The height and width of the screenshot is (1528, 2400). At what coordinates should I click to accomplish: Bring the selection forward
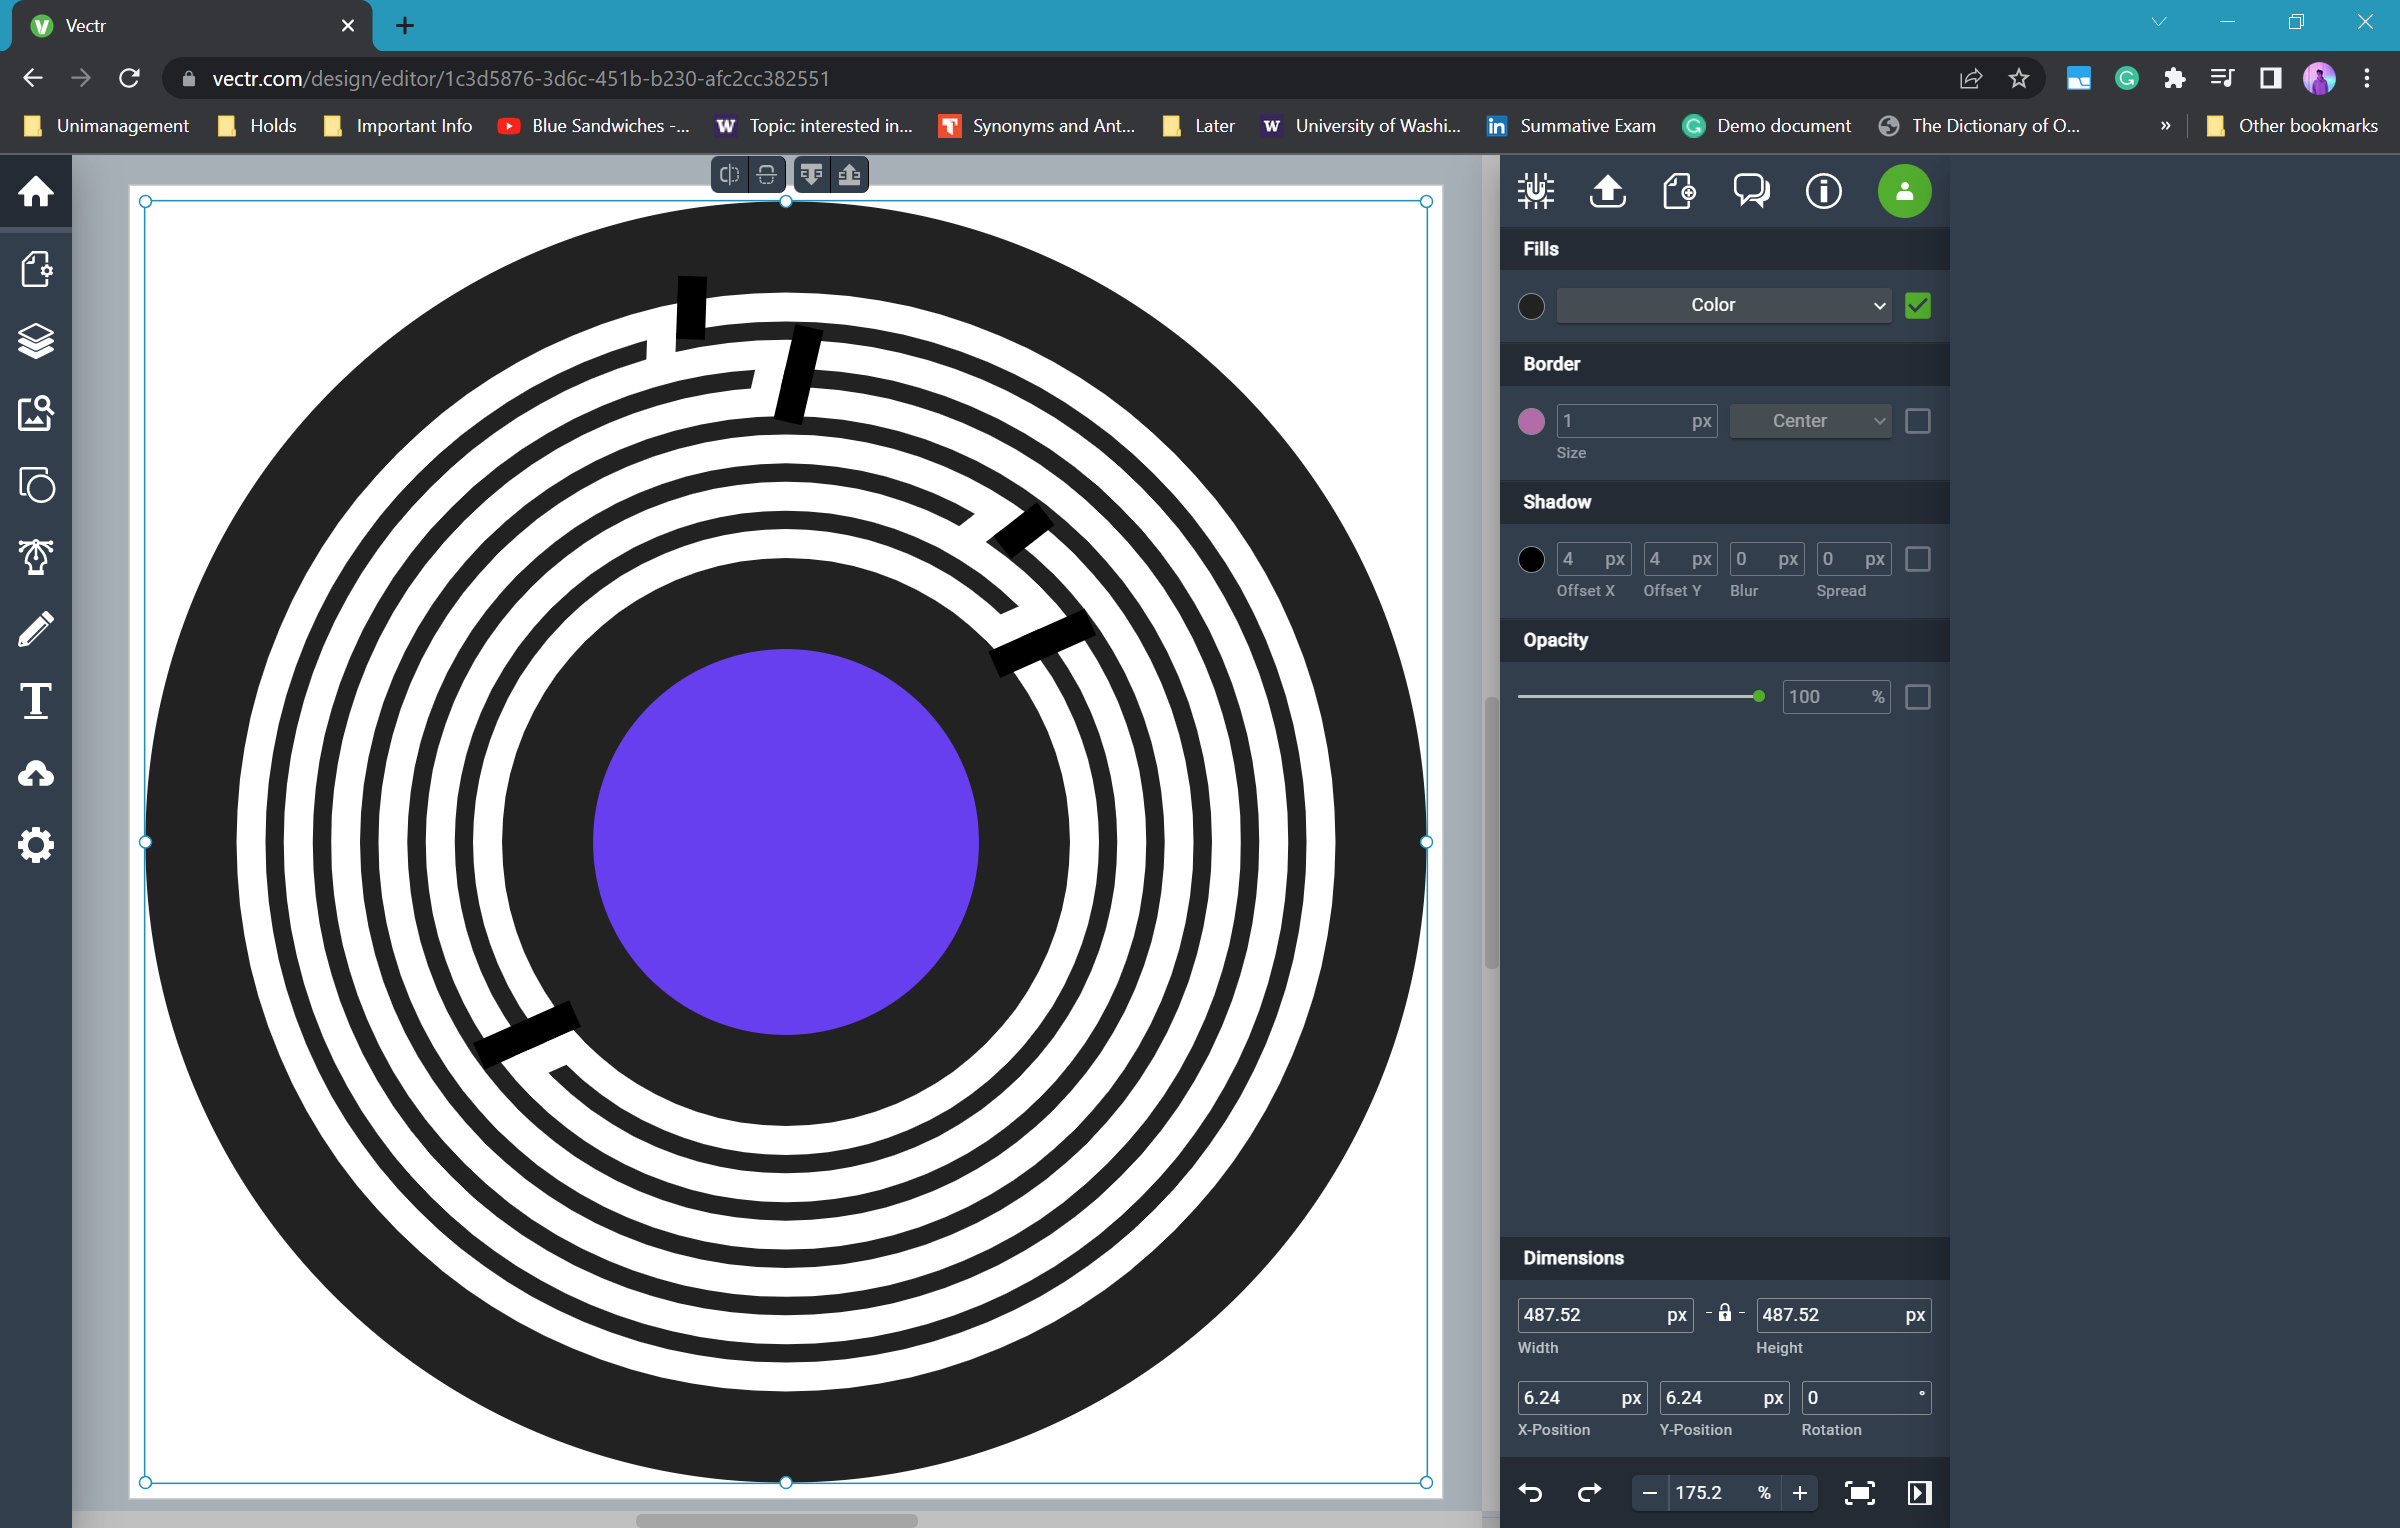click(x=850, y=175)
